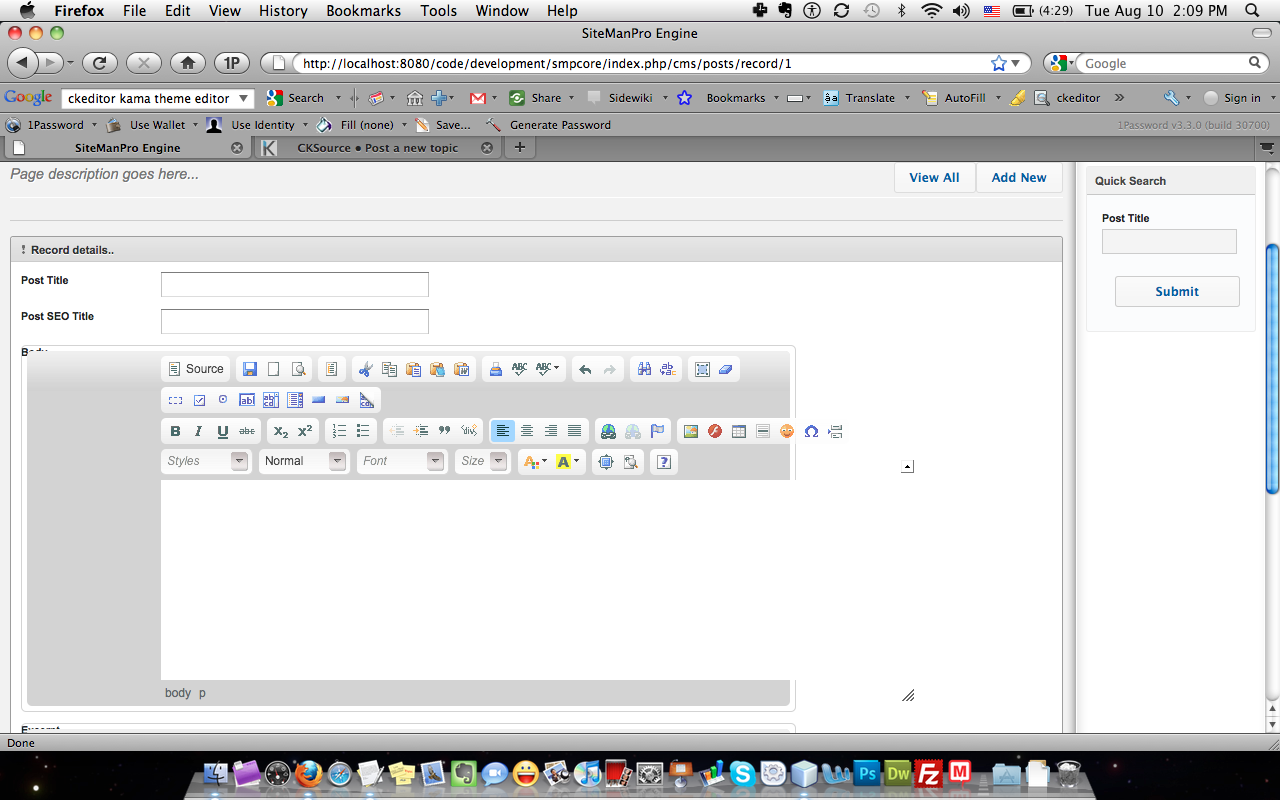Viewport: 1280px width, 800px height.
Task: Click the Cut scissors icon
Action: click(x=365, y=369)
